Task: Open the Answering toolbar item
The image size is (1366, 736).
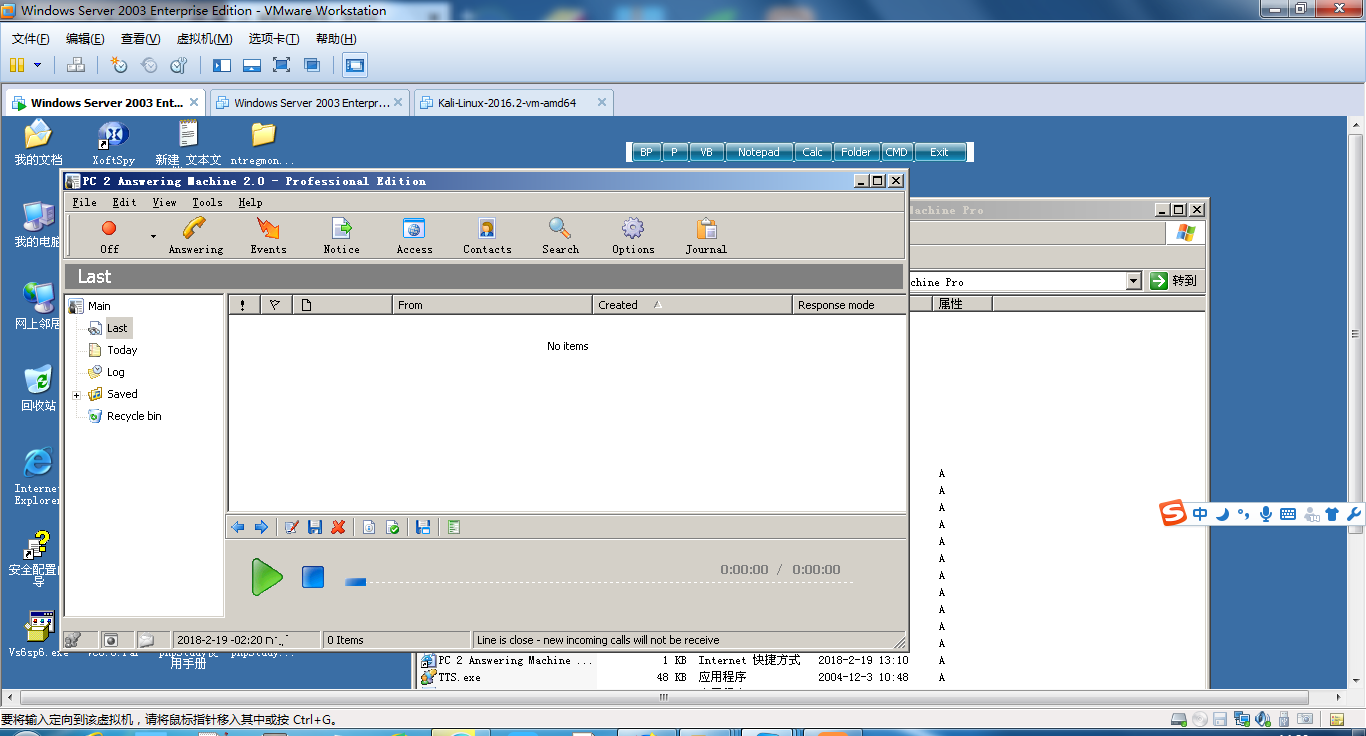Action: pyautogui.click(x=196, y=236)
